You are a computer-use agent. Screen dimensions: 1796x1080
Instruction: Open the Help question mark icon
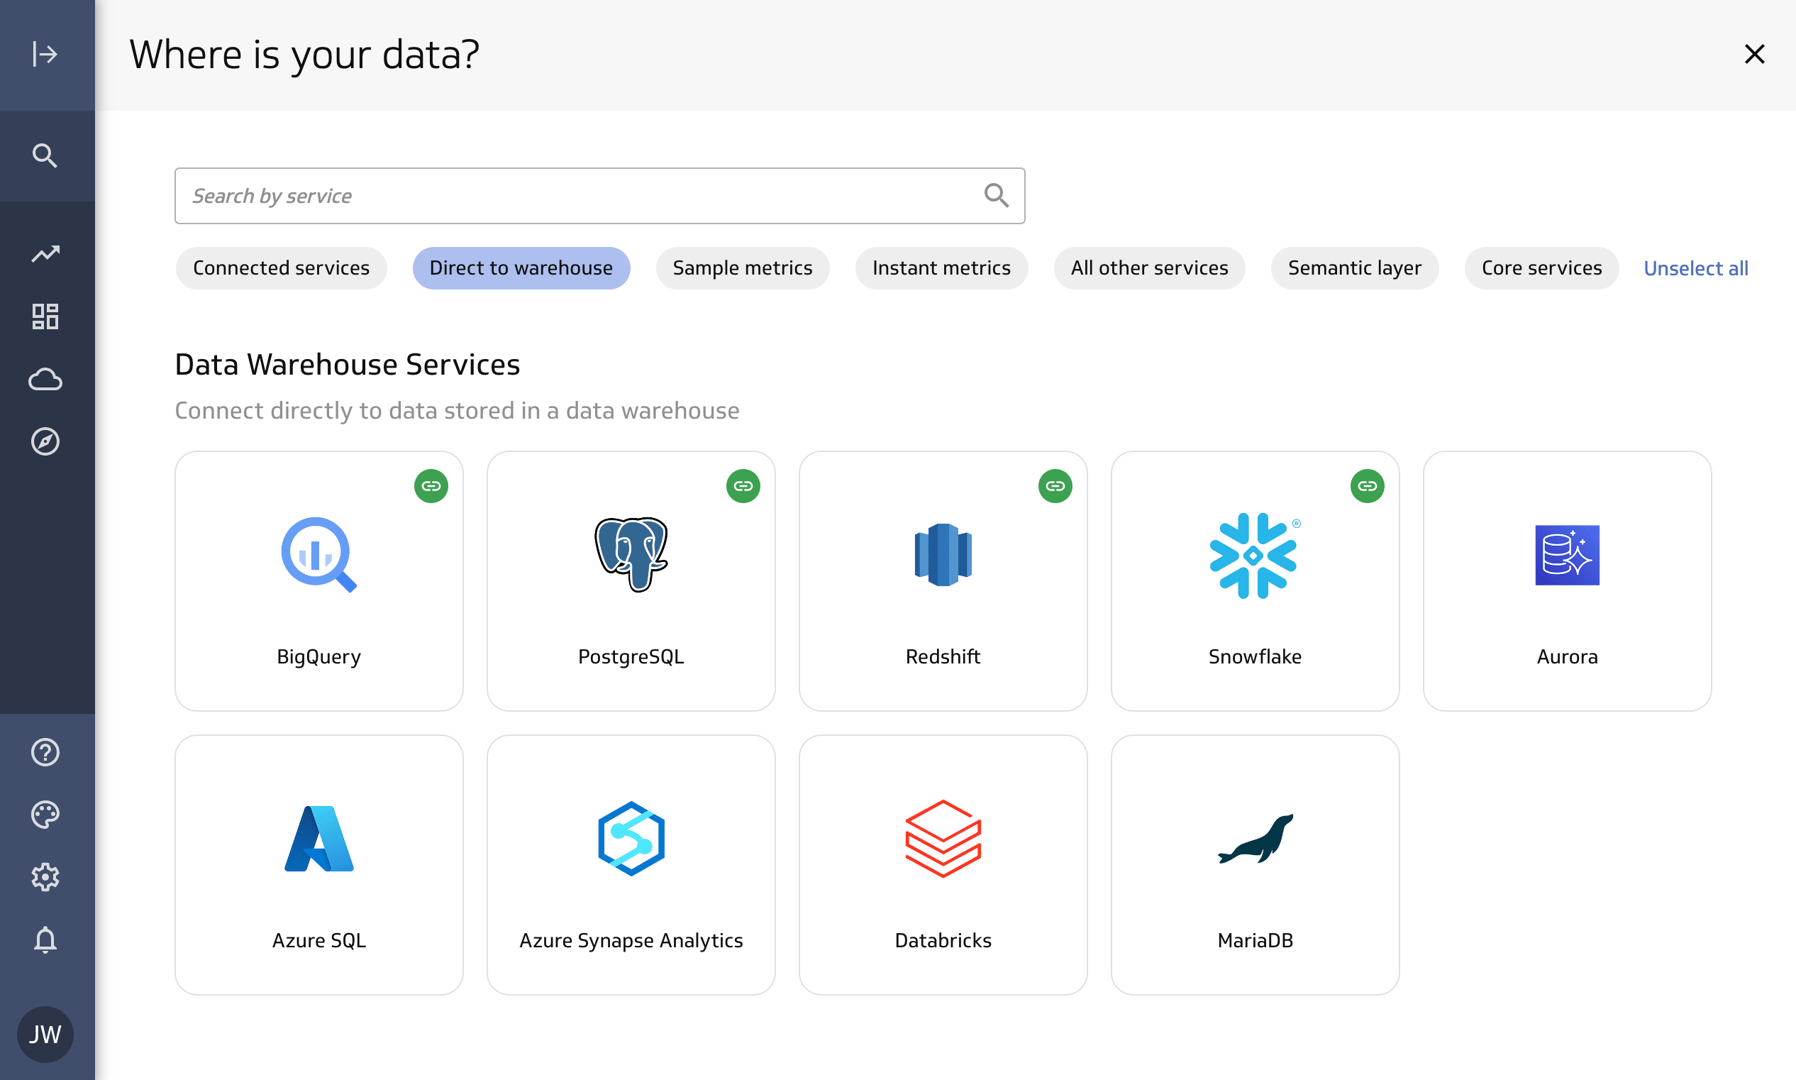point(45,752)
